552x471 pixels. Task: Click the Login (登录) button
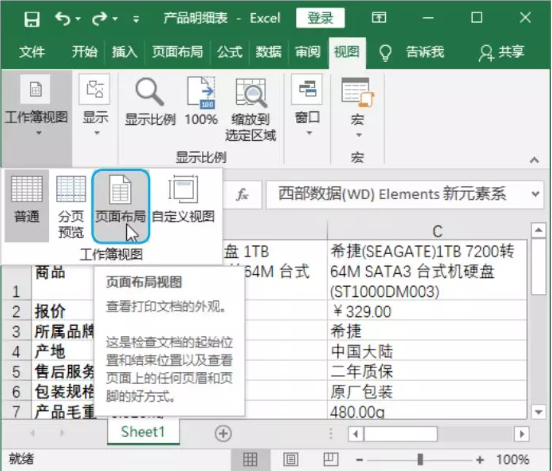[x=320, y=18]
